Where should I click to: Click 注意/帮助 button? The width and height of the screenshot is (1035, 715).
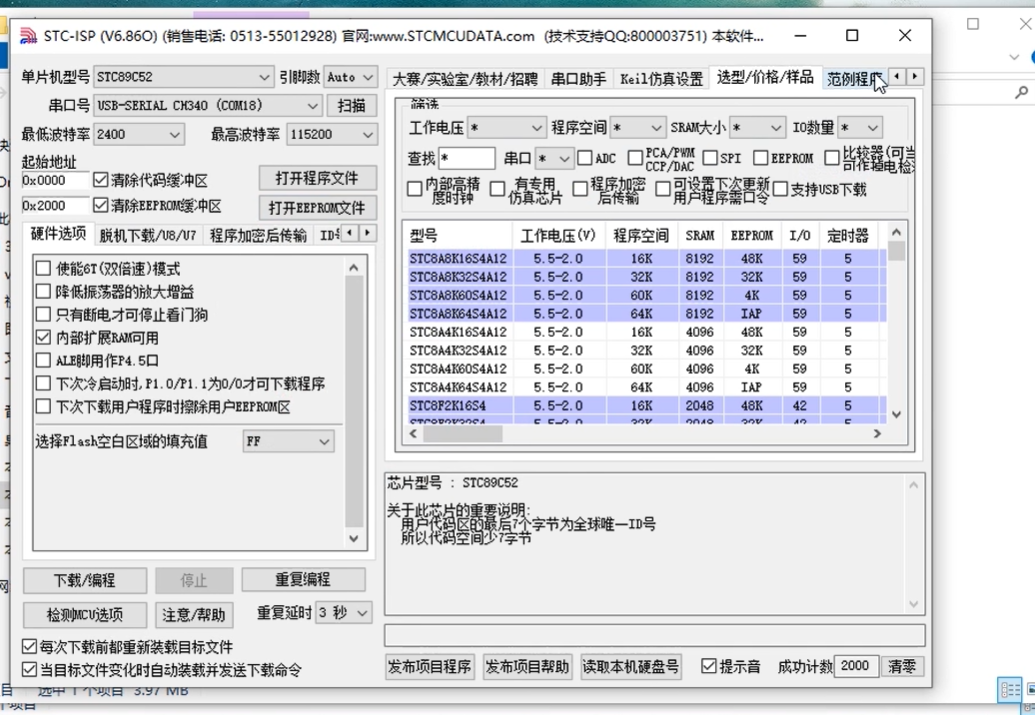click(x=194, y=615)
